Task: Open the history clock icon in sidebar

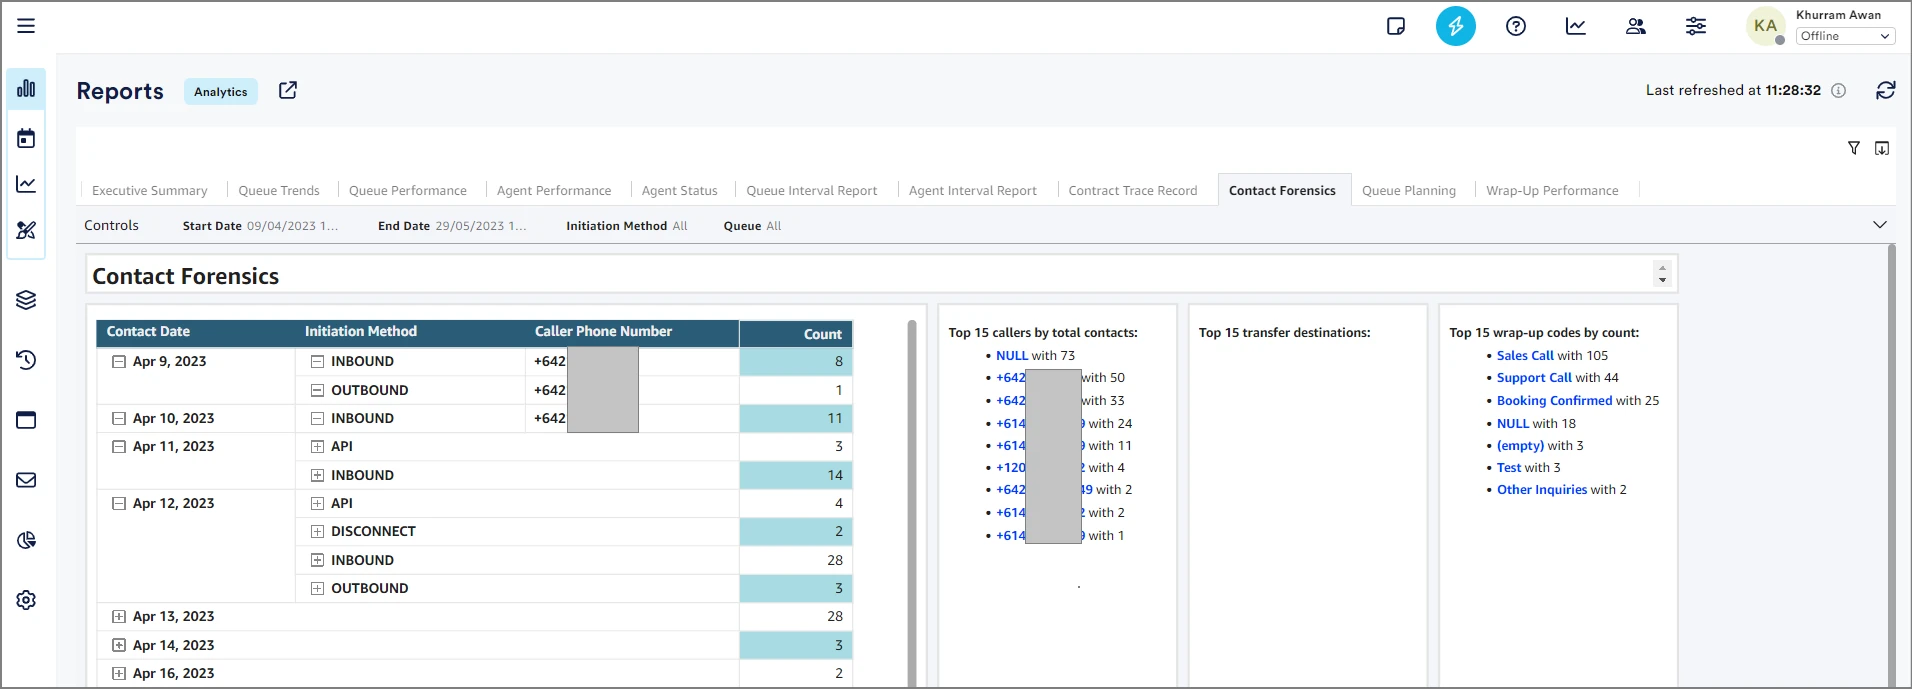Action: pos(26,360)
